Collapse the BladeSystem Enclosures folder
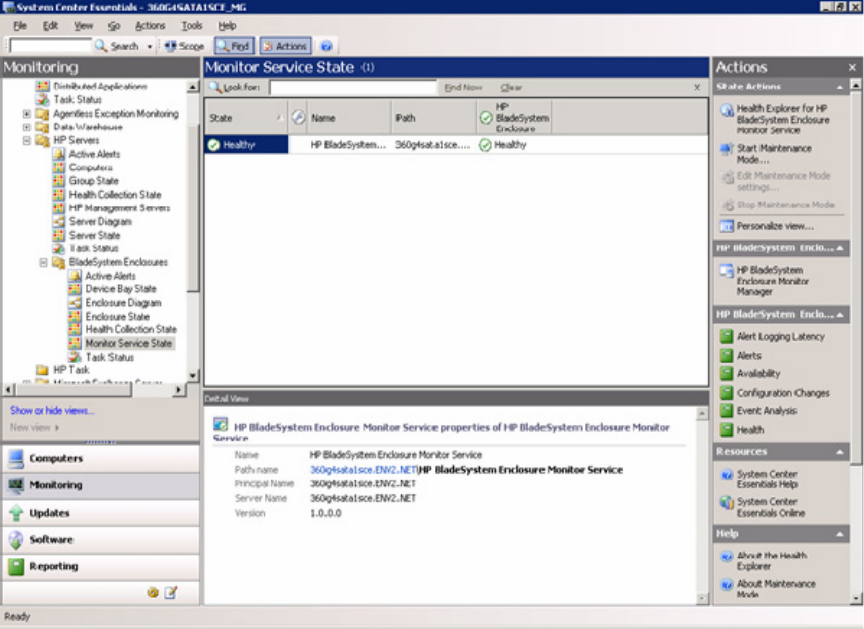The height and width of the screenshot is (629, 864). click(x=43, y=262)
